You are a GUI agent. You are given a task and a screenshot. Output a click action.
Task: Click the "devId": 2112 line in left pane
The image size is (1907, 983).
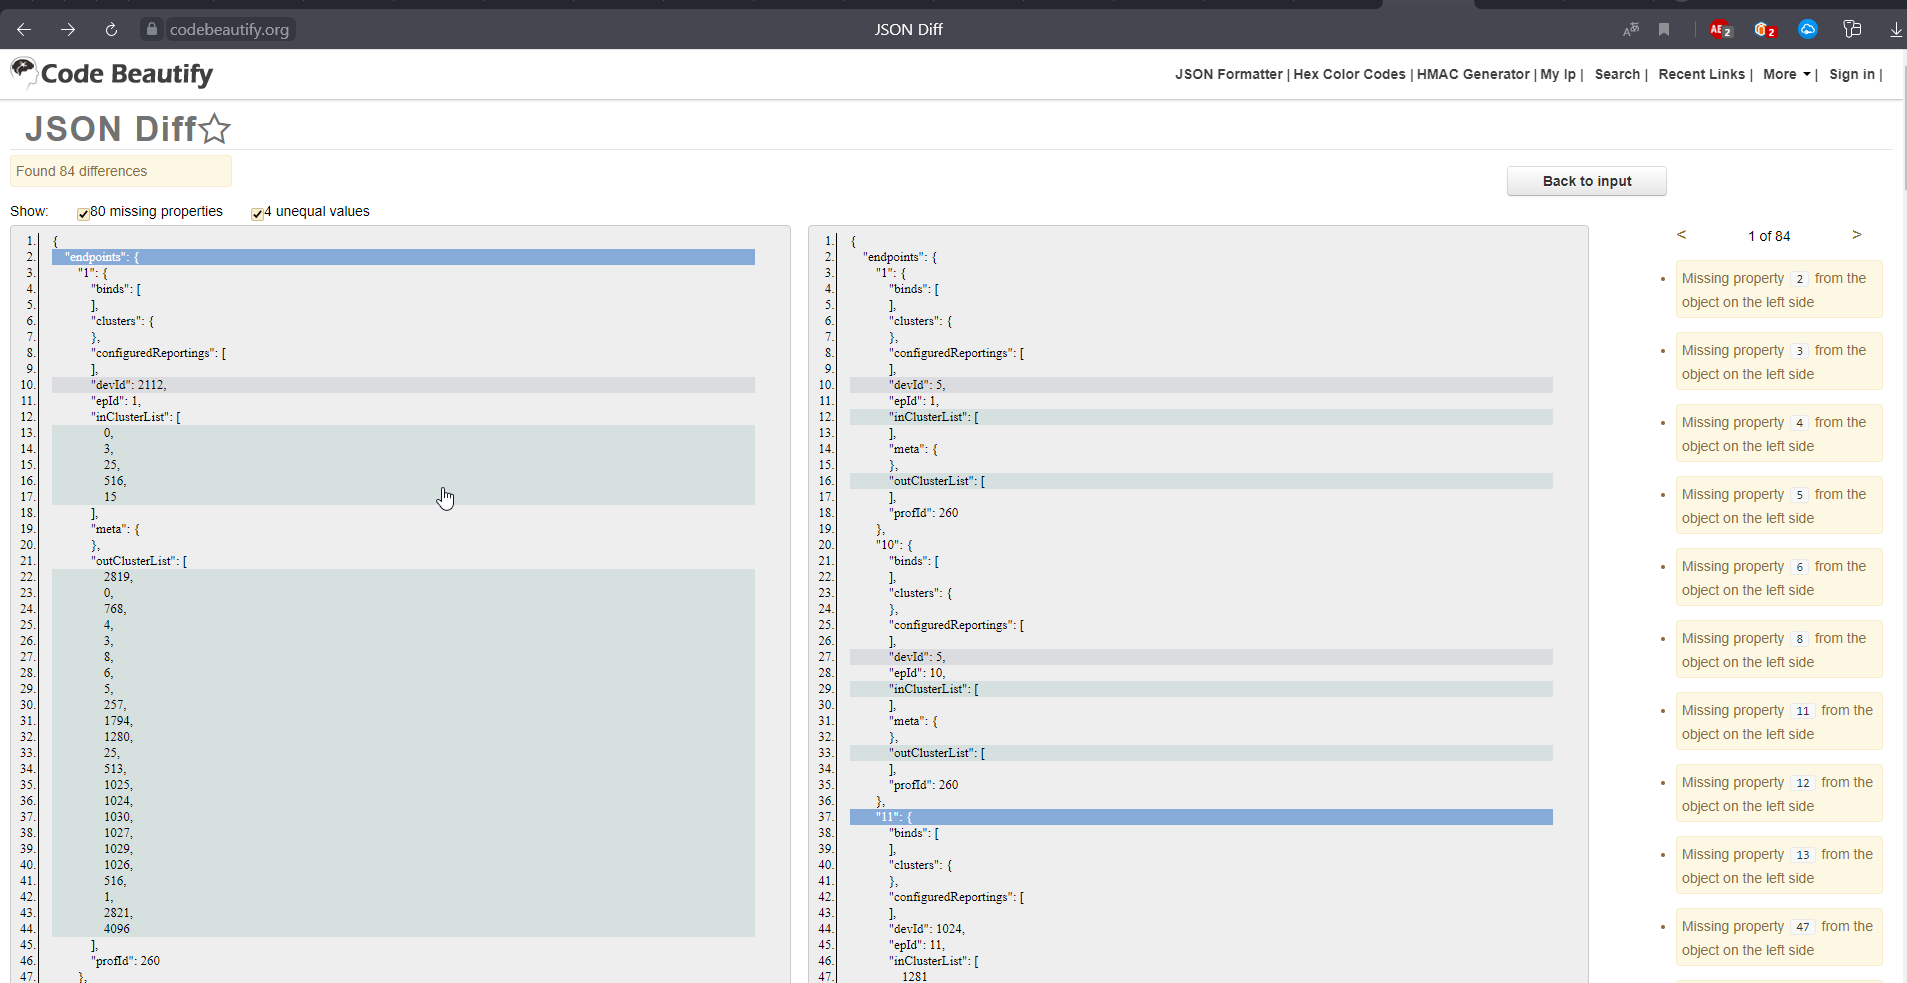403,385
